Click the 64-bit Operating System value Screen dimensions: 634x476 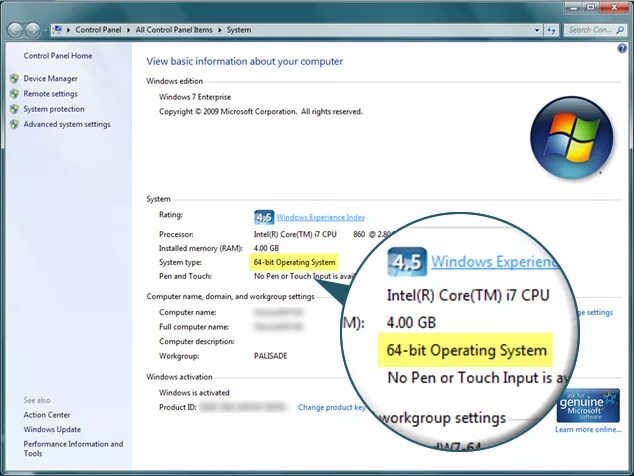point(294,262)
